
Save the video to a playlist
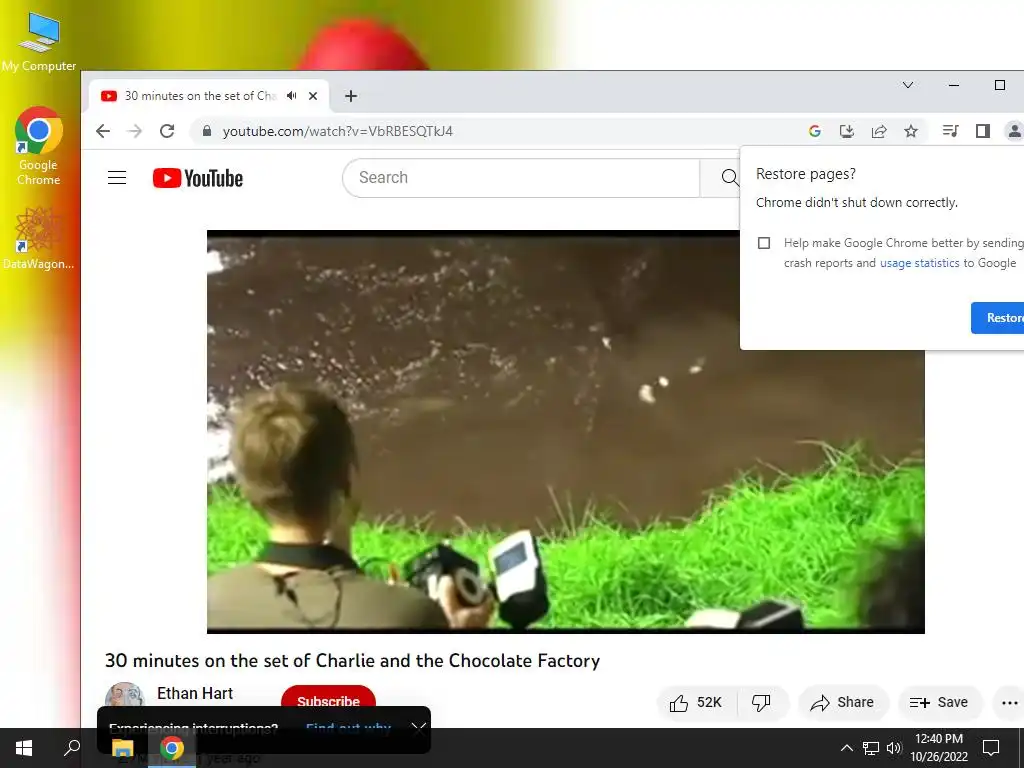click(939, 703)
